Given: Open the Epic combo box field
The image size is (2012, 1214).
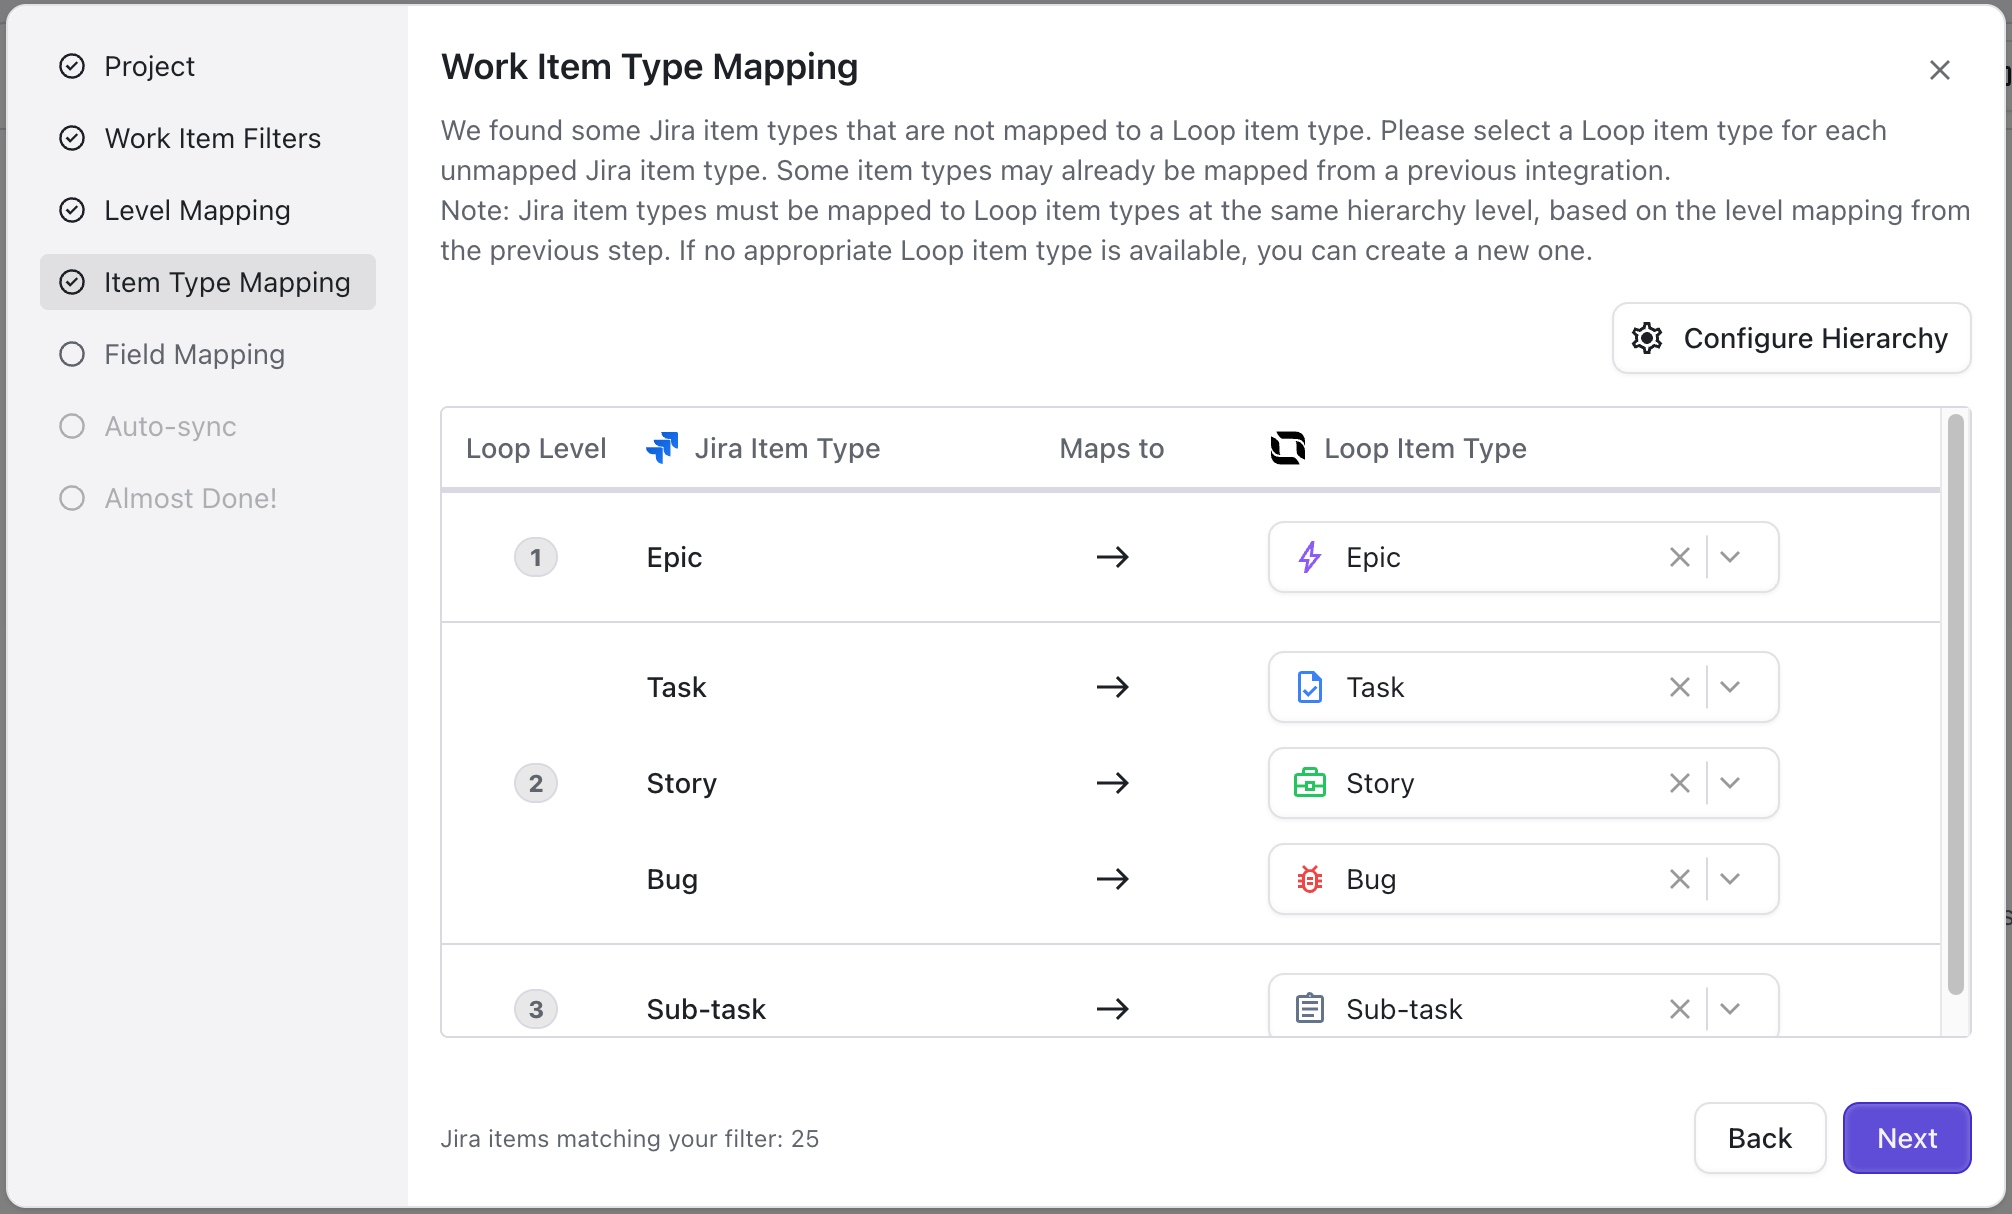Looking at the screenshot, I should (1524, 557).
